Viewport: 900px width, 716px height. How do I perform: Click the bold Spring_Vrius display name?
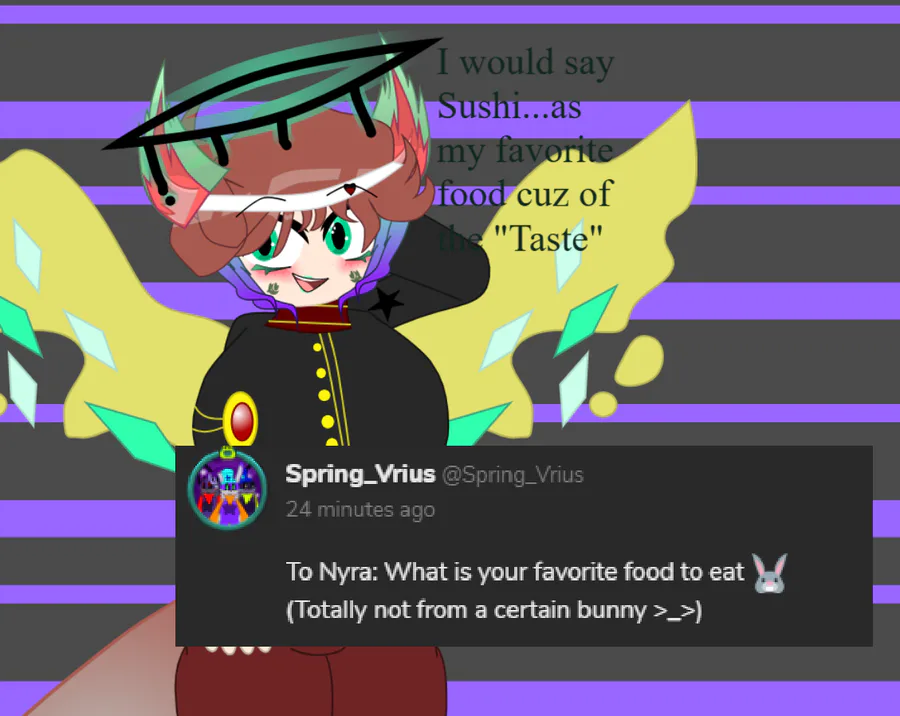pos(360,474)
